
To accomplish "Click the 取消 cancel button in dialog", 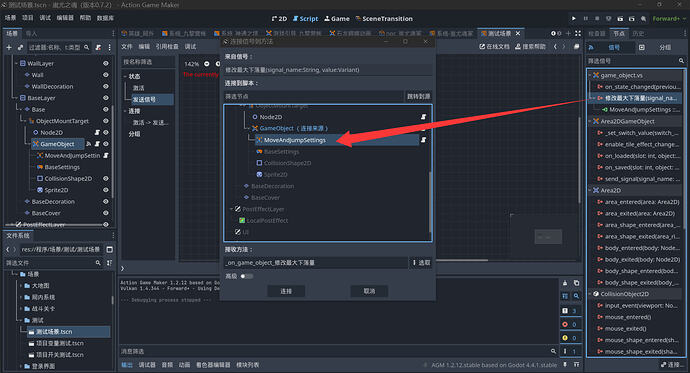I will 369,291.
